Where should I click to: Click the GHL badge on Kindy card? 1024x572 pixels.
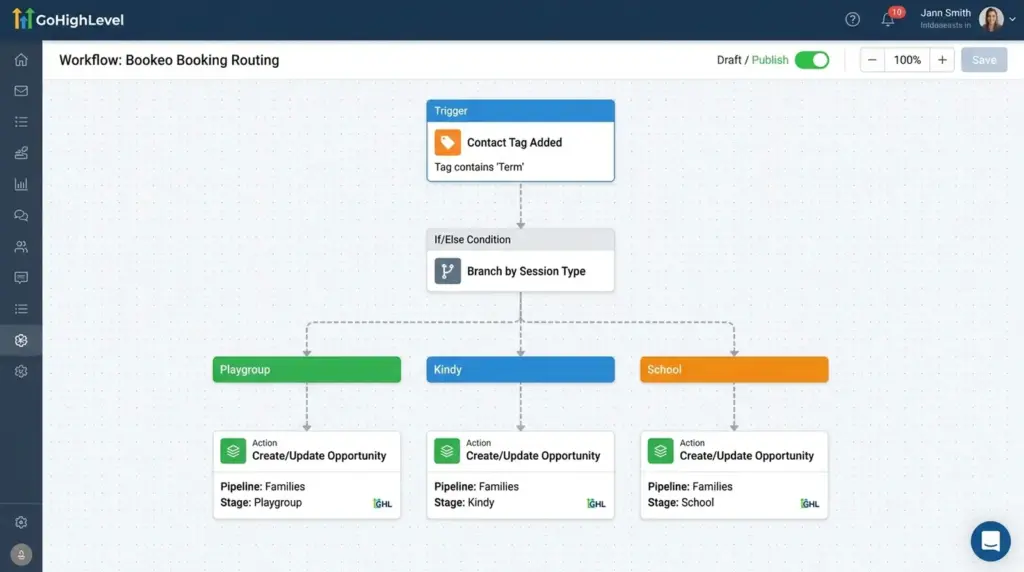[x=596, y=503]
